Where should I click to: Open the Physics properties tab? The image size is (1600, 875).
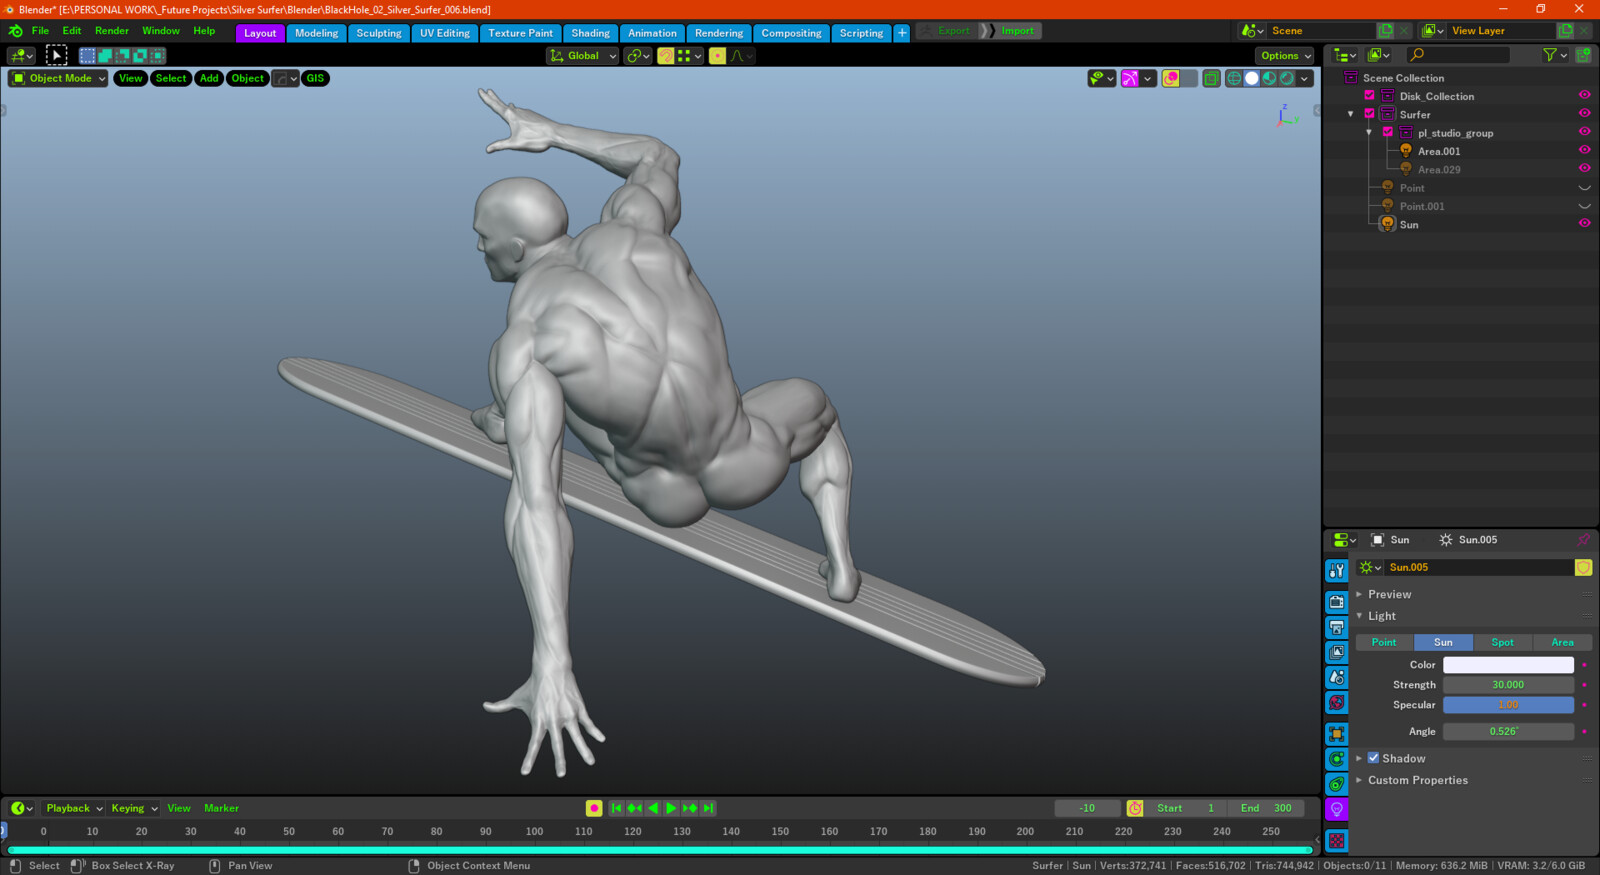pyautogui.click(x=1337, y=759)
